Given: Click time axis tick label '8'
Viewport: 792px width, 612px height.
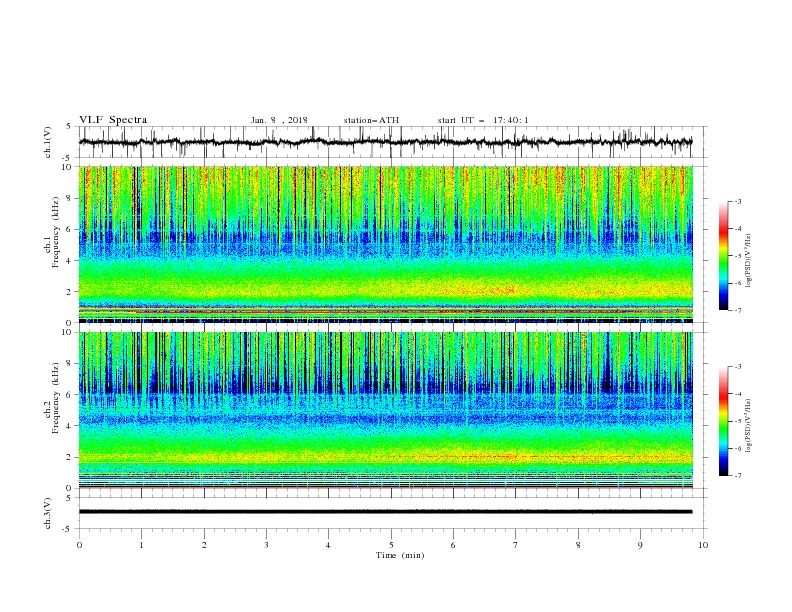Looking at the screenshot, I should pyautogui.click(x=578, y=545).
